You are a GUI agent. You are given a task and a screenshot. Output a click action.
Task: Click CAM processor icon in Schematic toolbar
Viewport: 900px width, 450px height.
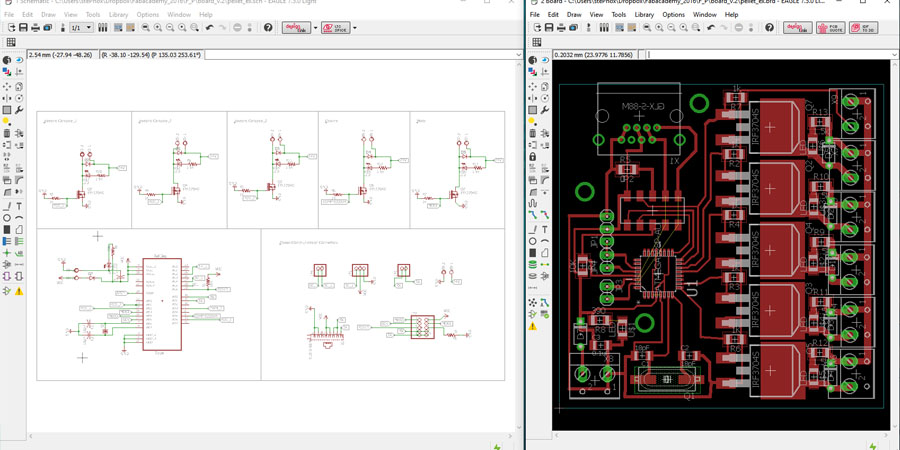pyautogui.click(x=48, y=28)
